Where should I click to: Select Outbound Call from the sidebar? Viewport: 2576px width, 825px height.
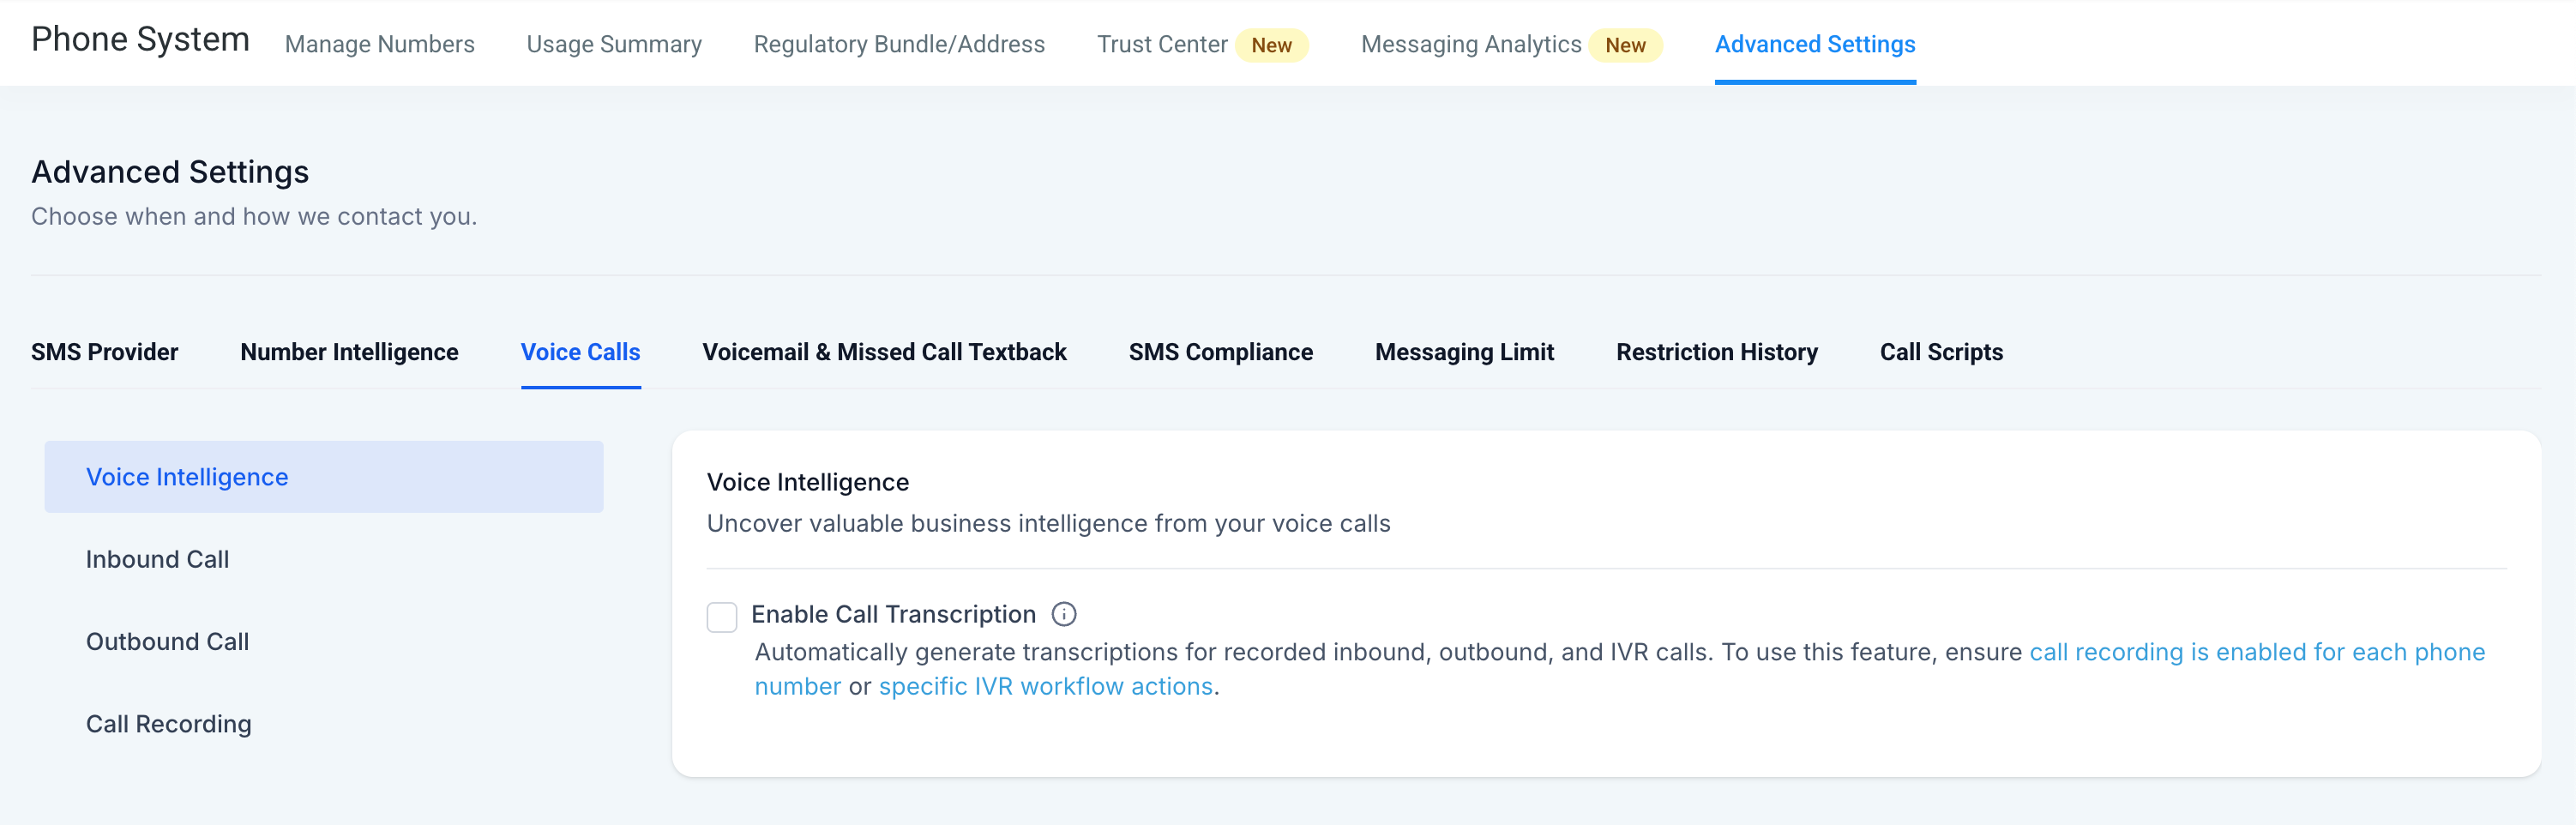pos(167,641)
